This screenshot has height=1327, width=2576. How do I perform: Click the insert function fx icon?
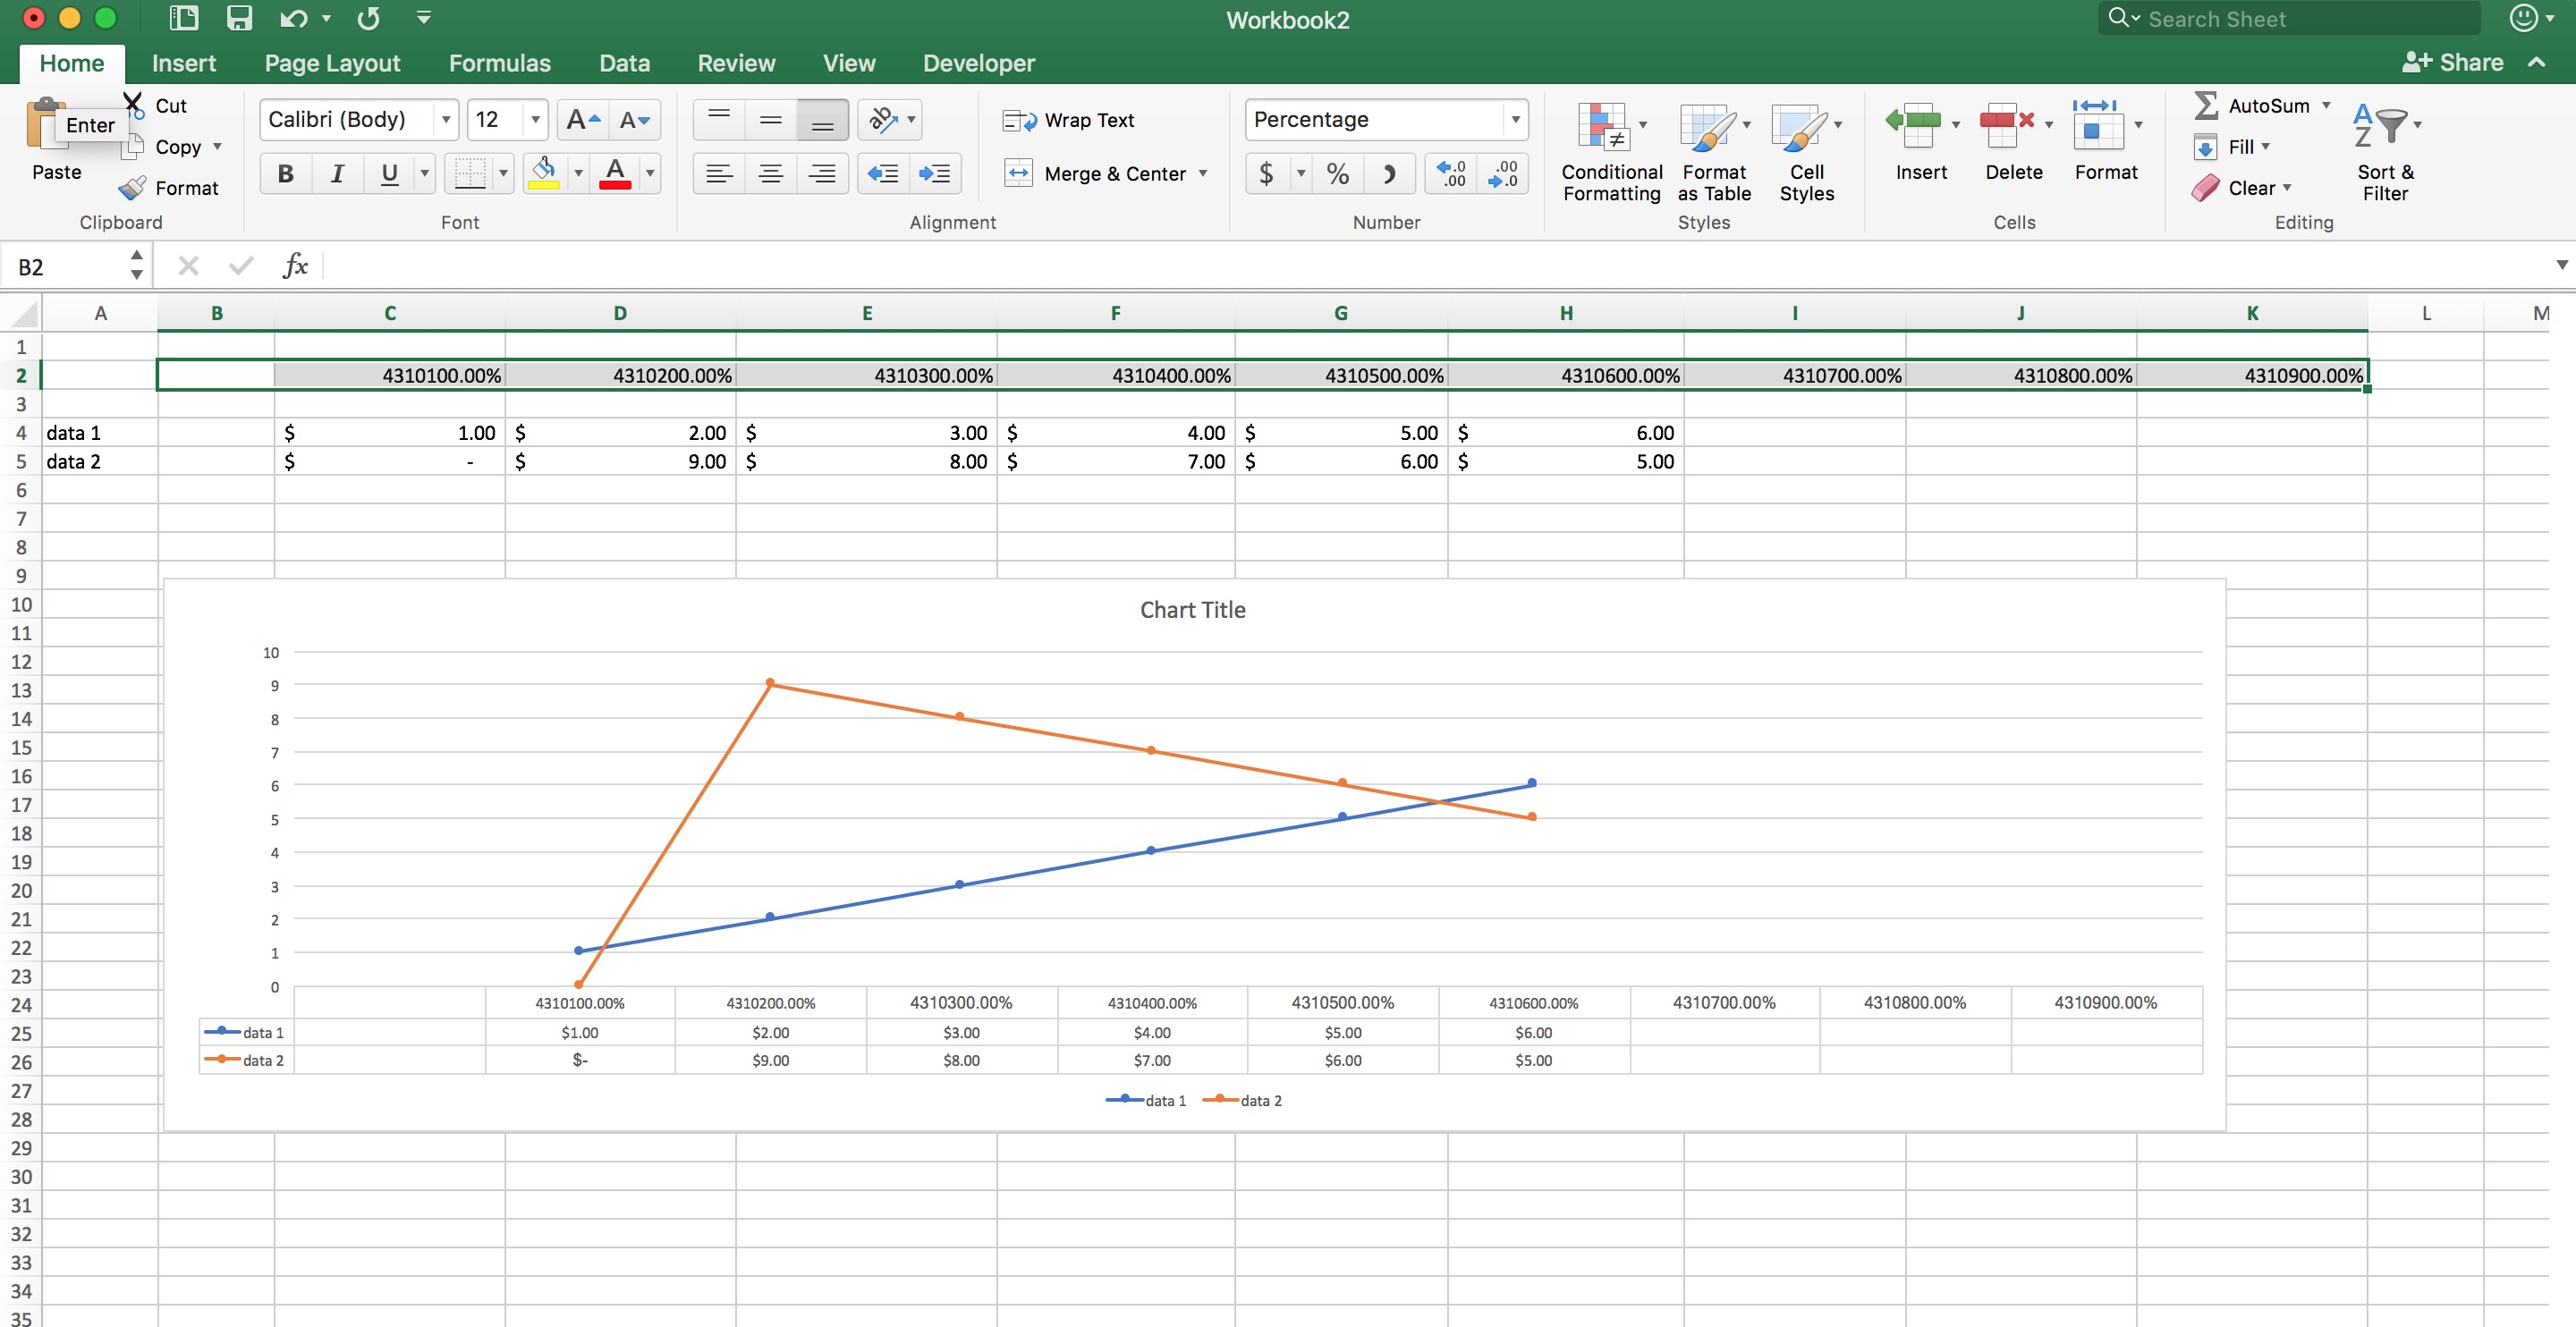click(x=295, y=266)
